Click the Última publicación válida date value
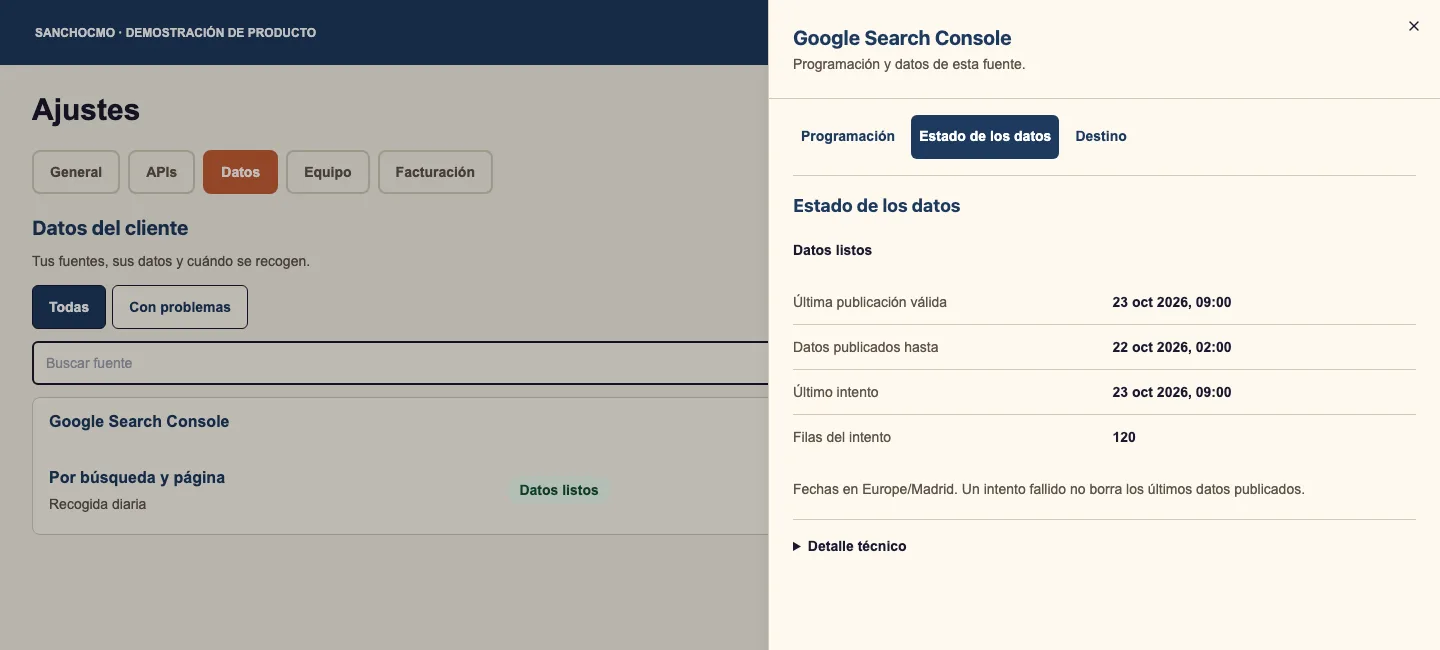1440x650 pixels. pyautogui.click(x=1172, y=302)
